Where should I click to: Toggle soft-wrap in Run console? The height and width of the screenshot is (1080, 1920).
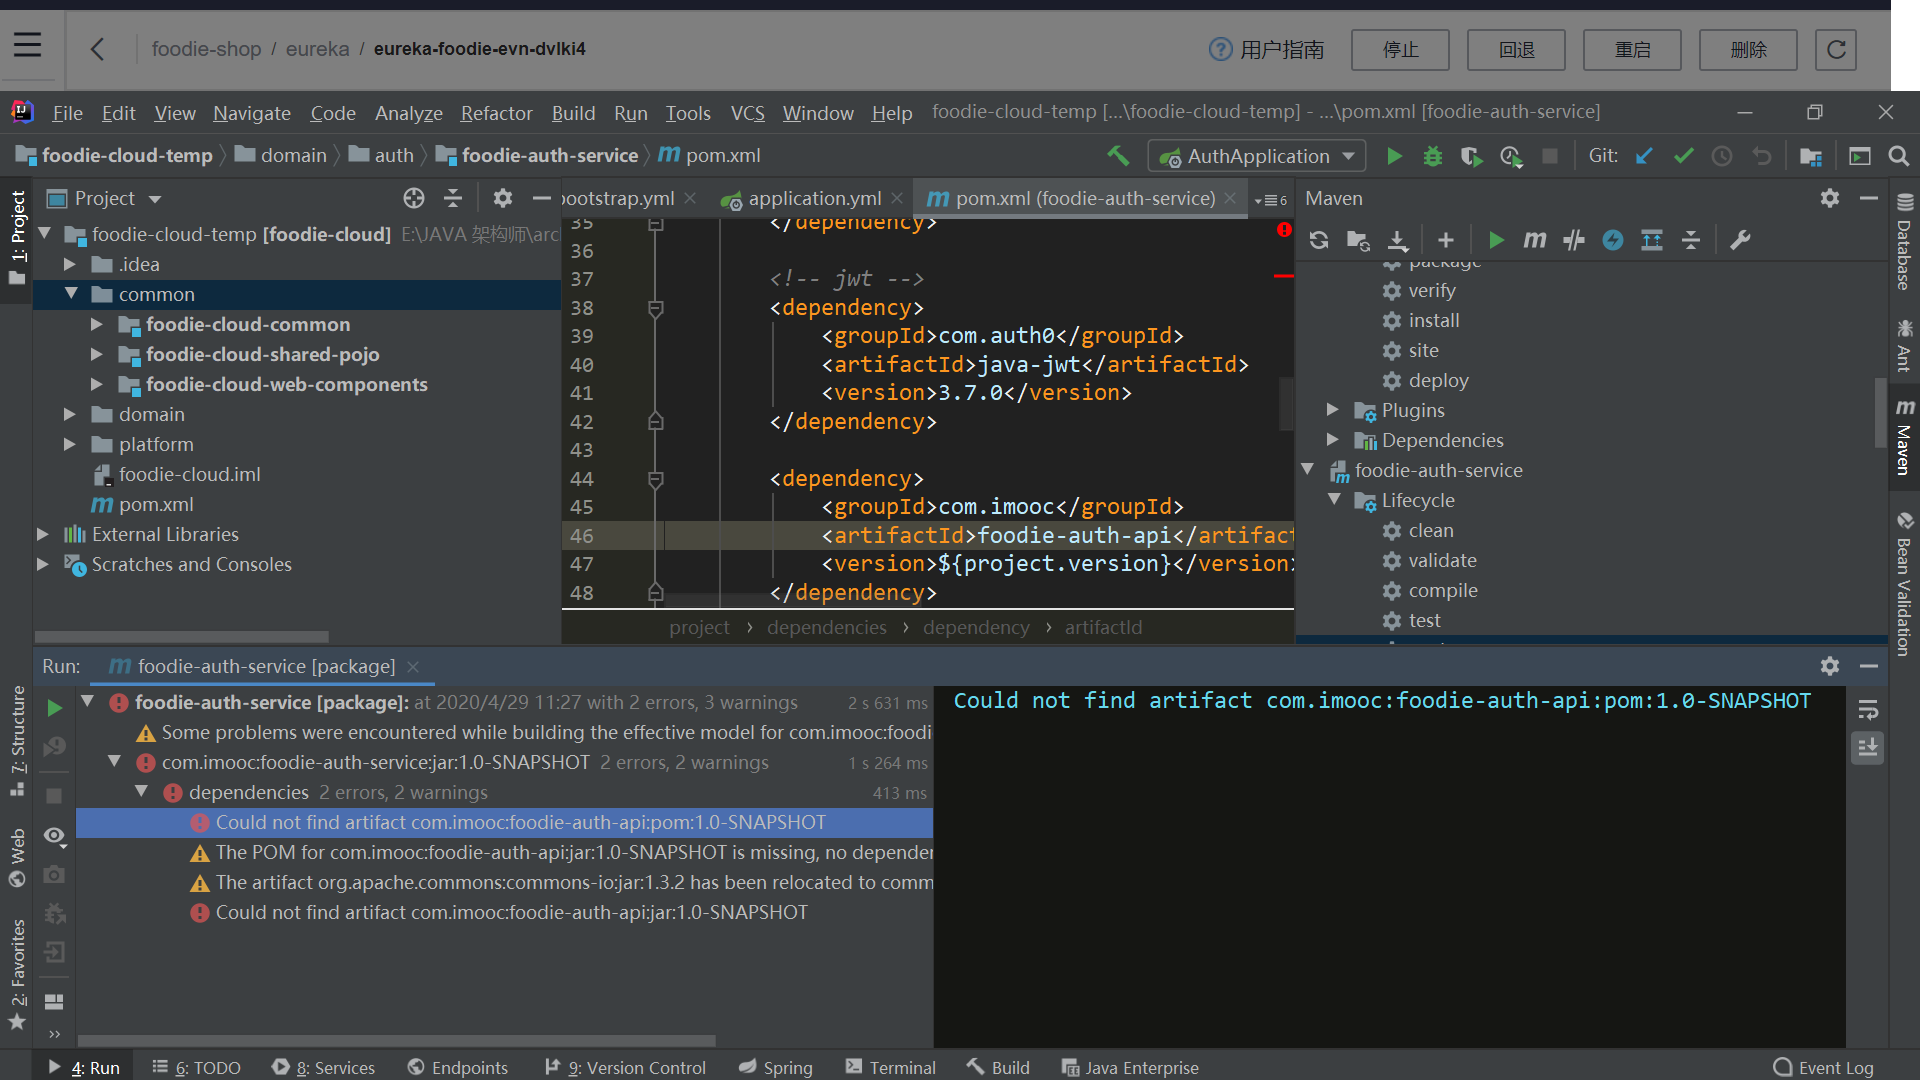click(x=1868, y=710)
